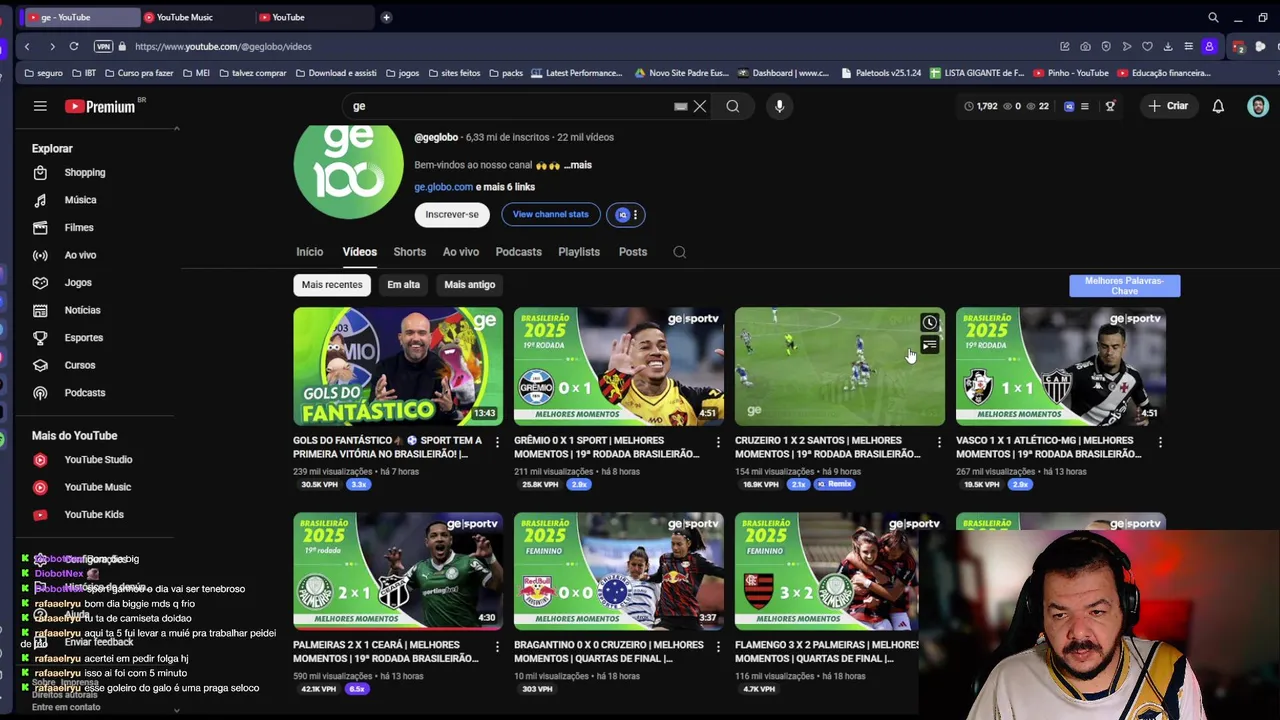Open the notifications bell
1280x720 pixels.
[1218, 106]
